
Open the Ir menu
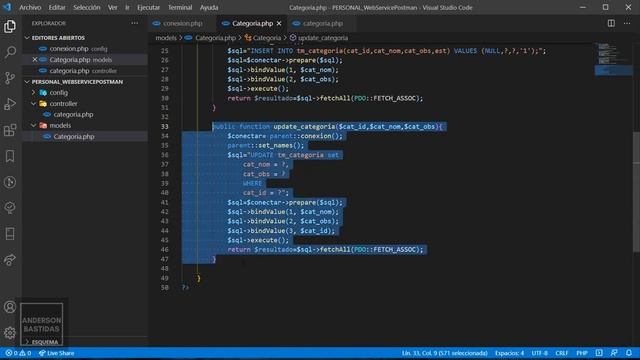(x=127, y=7)
